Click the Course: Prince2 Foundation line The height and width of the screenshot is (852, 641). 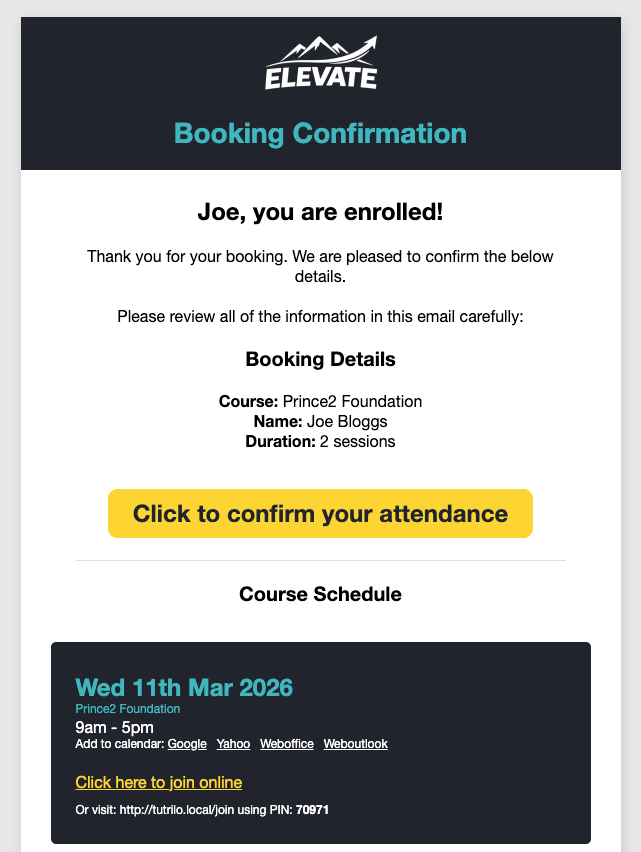pos(320,401)
